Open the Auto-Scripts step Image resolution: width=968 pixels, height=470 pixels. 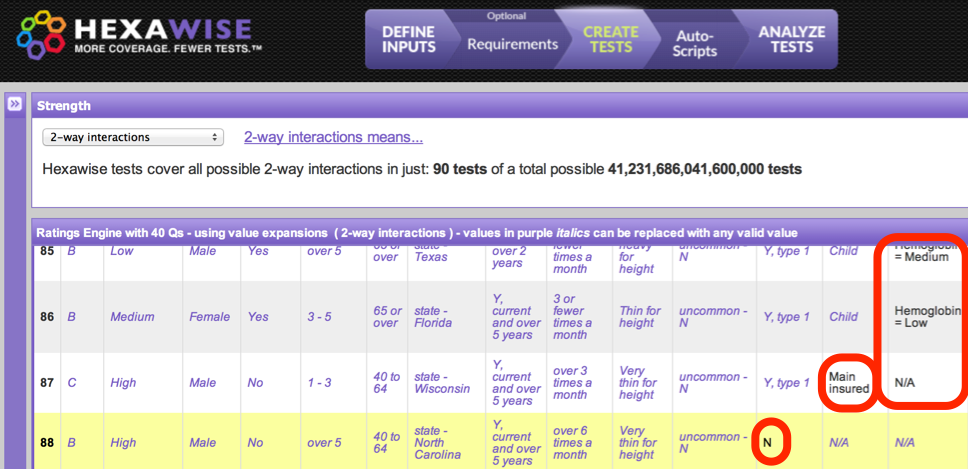(695, 43)
